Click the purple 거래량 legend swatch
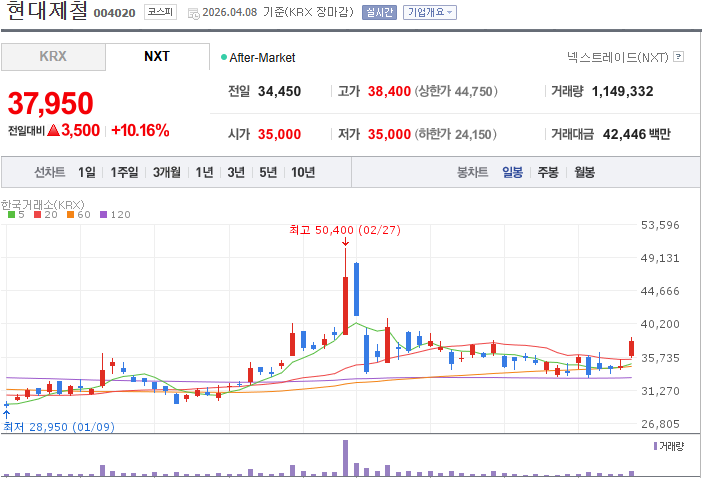Screen dimensions: 702x478 655,446
